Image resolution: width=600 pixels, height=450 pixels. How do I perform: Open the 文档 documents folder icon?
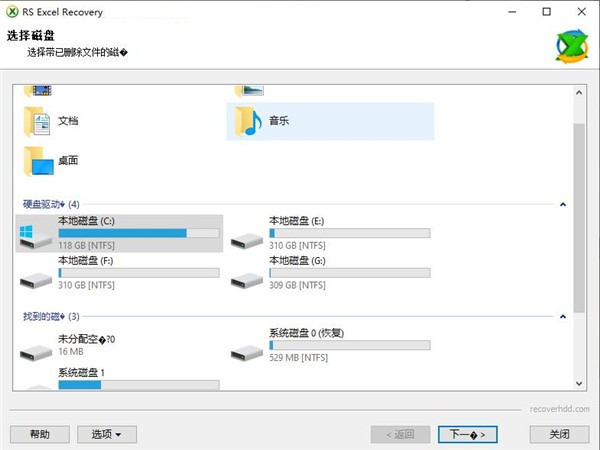[x=37, y=121]
